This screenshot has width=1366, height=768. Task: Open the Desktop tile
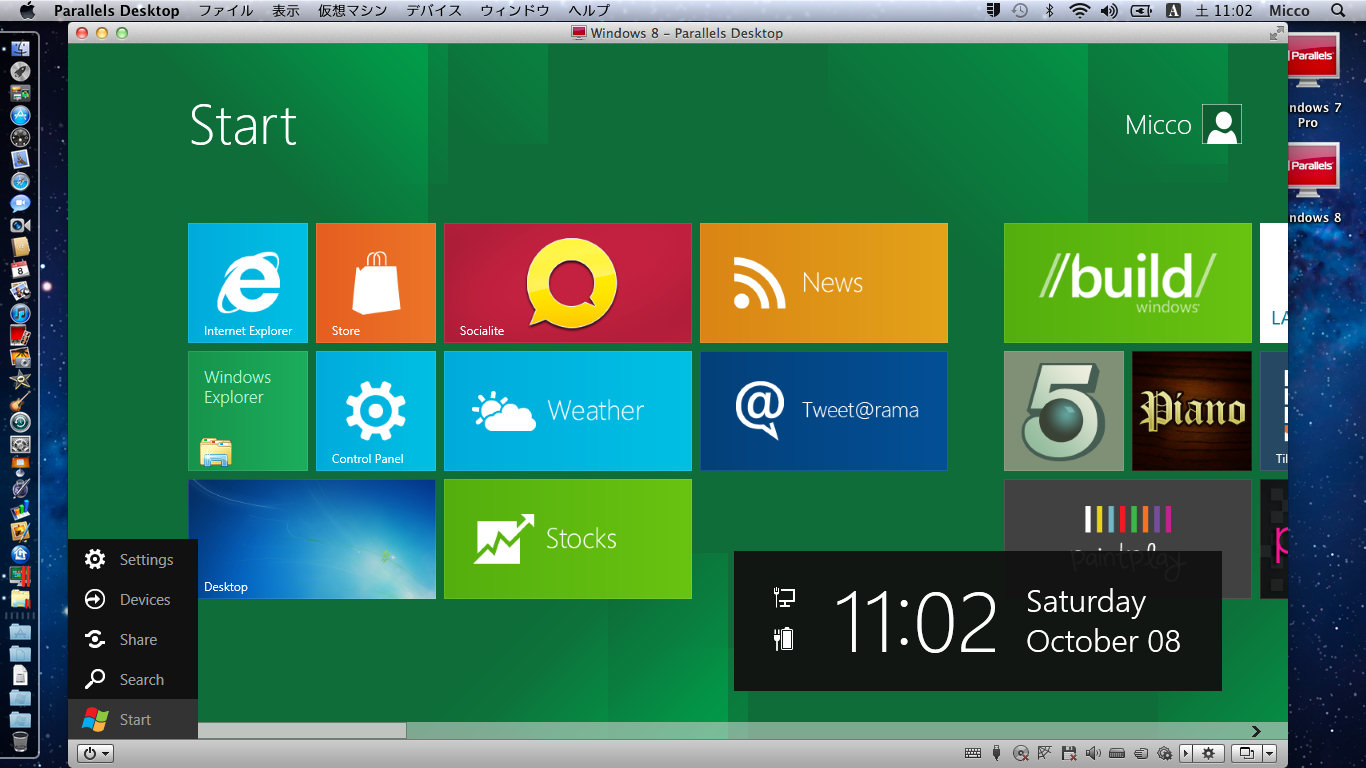(x=312, y=539)
